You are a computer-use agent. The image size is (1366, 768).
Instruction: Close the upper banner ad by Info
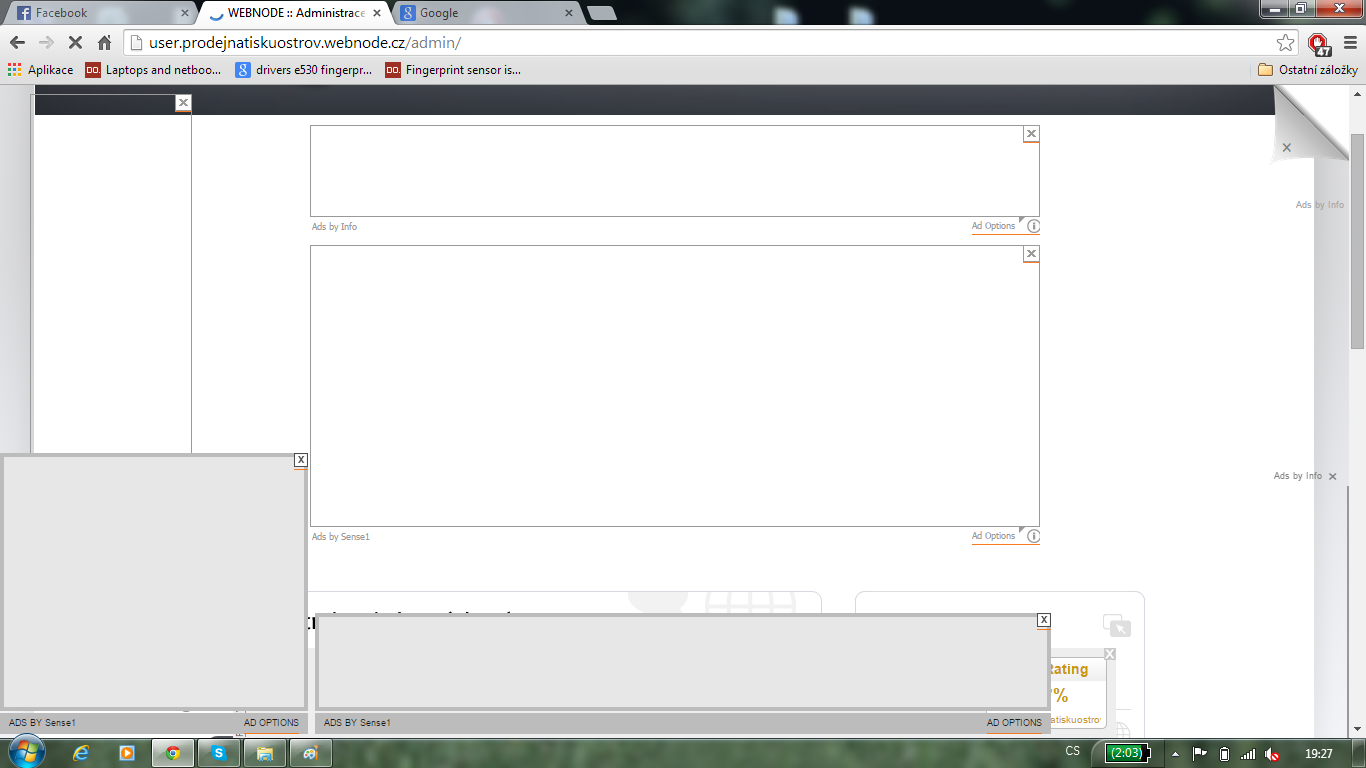click(1031, 134)
